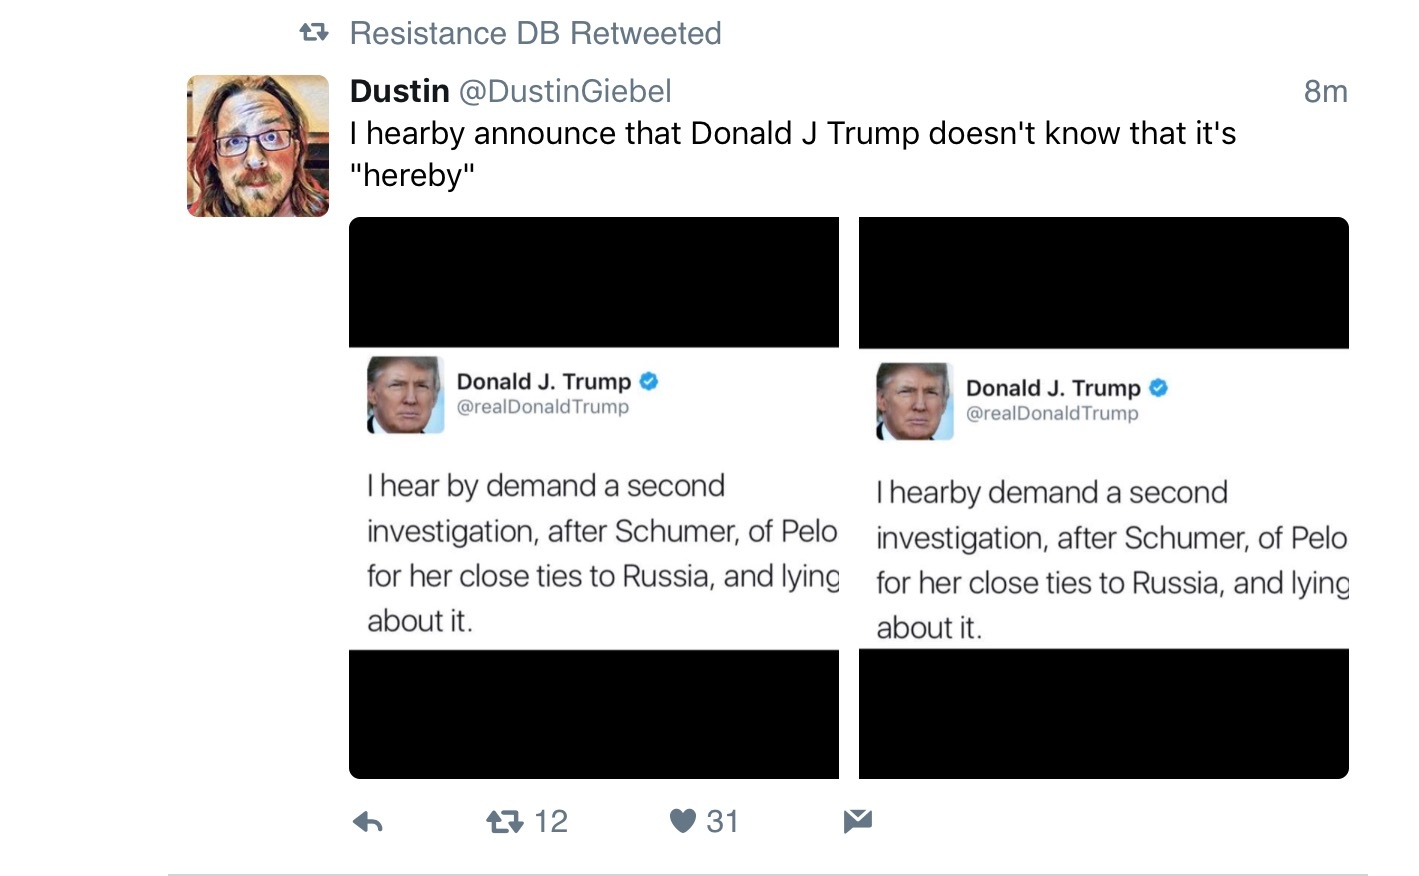The width and height of the screenshot is (1419, 876).
Task: Click the small retweet icon beside Resistance DB
Action: [314, 33]
